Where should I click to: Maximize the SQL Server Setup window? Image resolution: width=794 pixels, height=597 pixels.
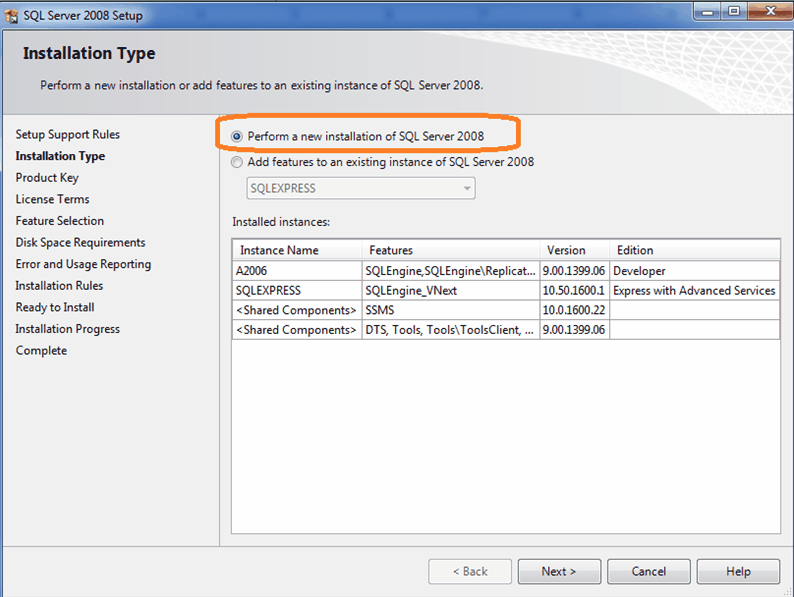tap(734, 11)
